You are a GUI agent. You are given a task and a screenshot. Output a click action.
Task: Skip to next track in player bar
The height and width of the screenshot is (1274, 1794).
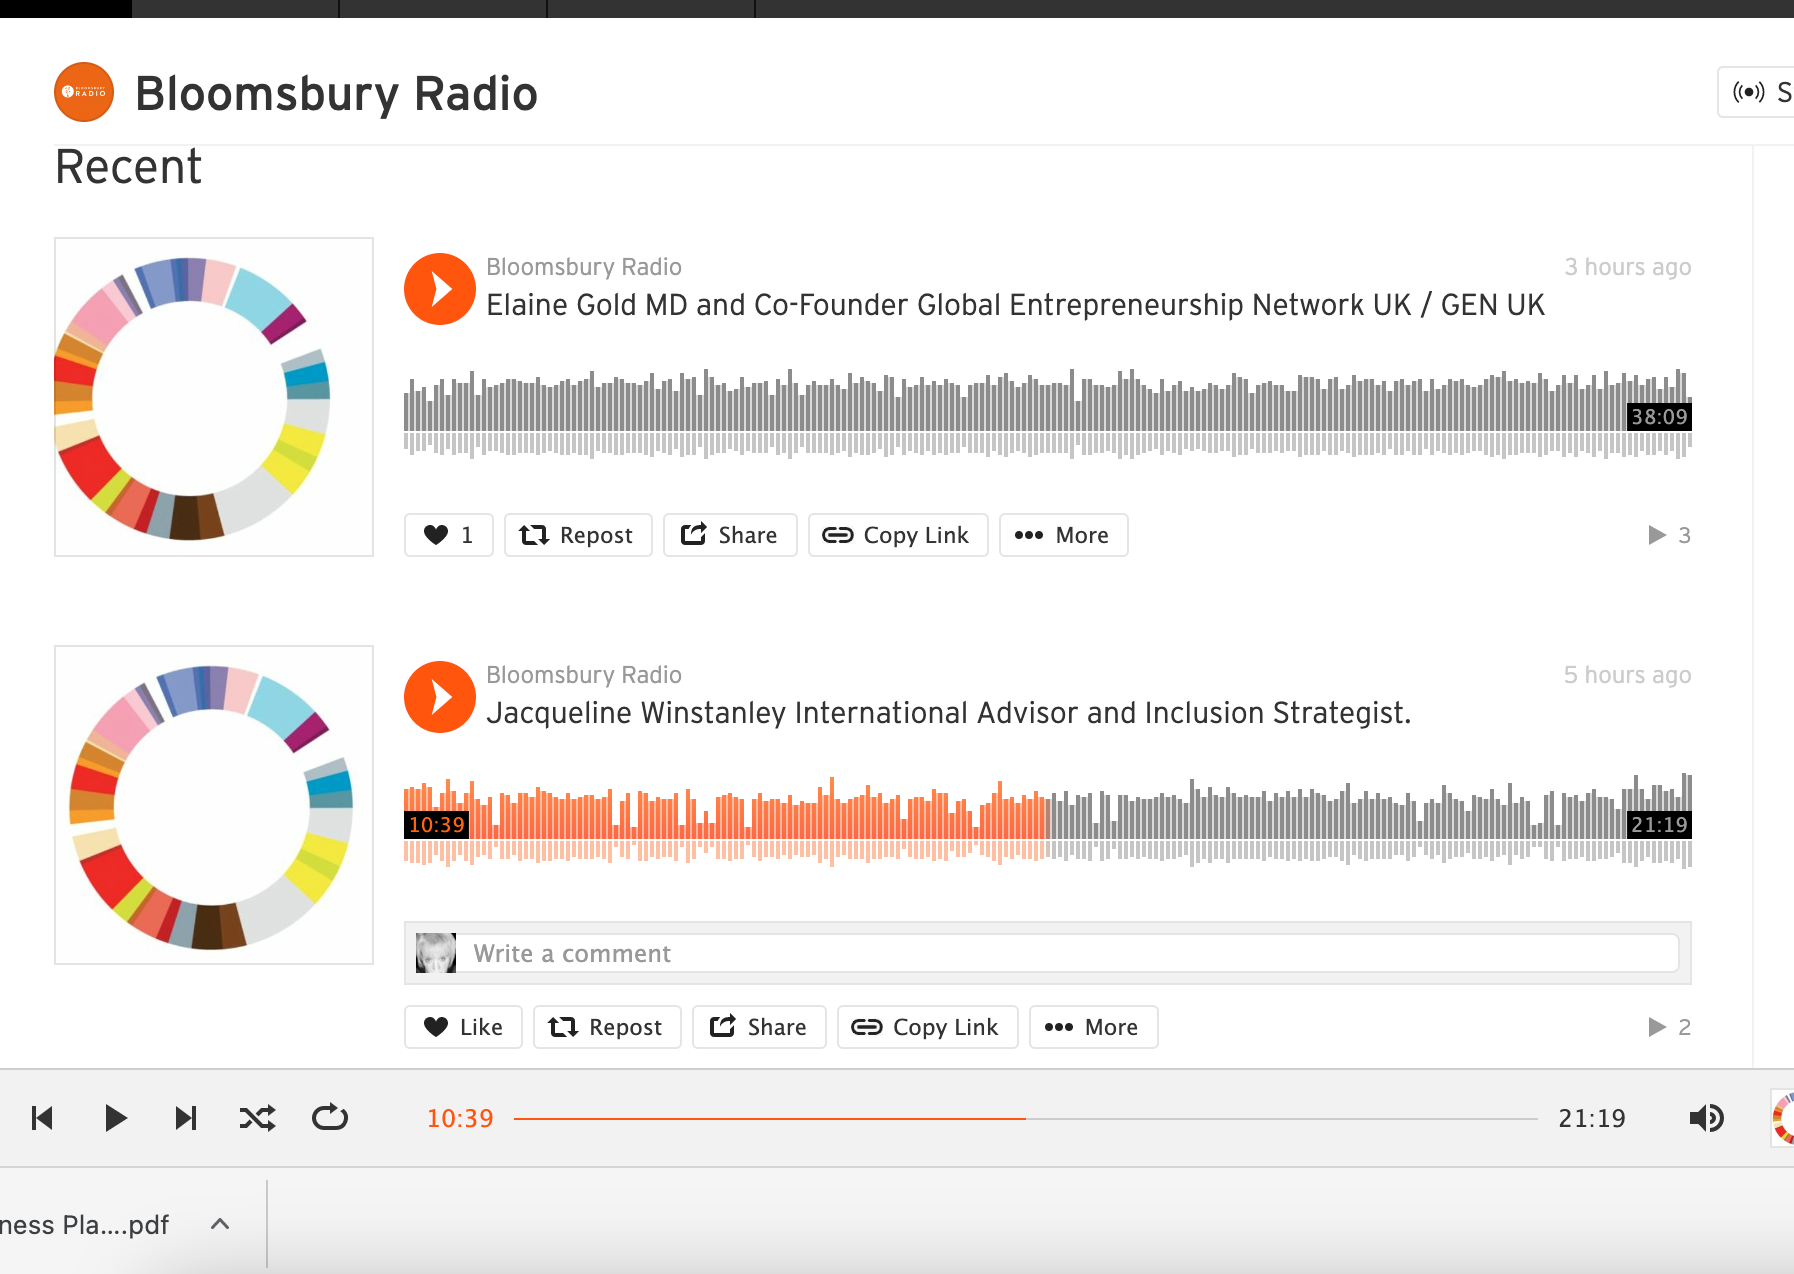click(x=186, y=1118)
